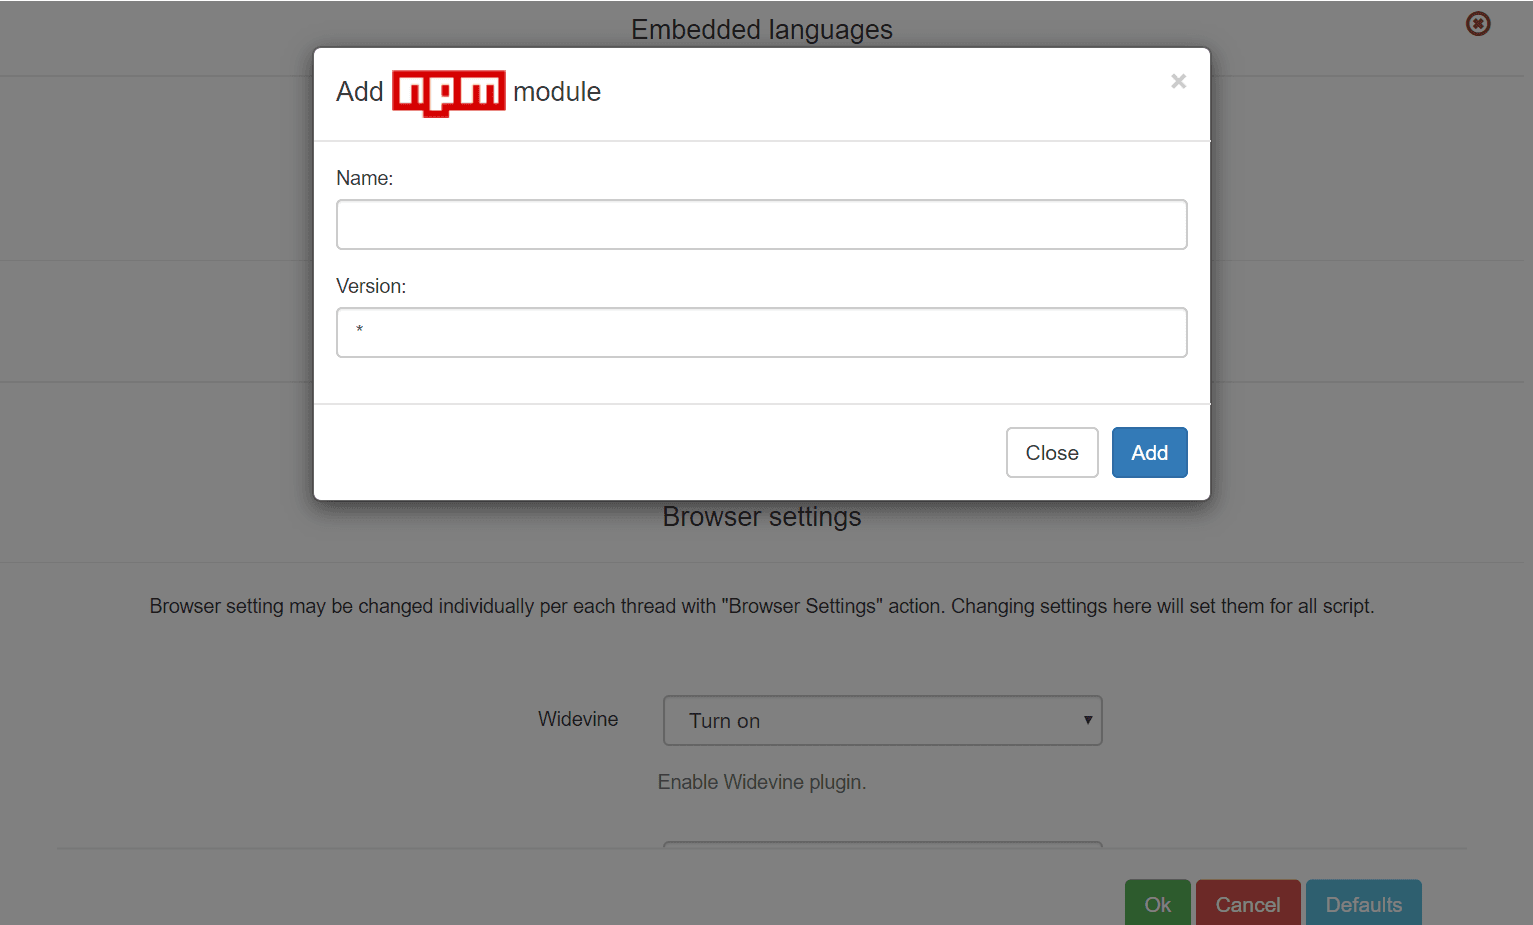Focus the Version input field

761,332
